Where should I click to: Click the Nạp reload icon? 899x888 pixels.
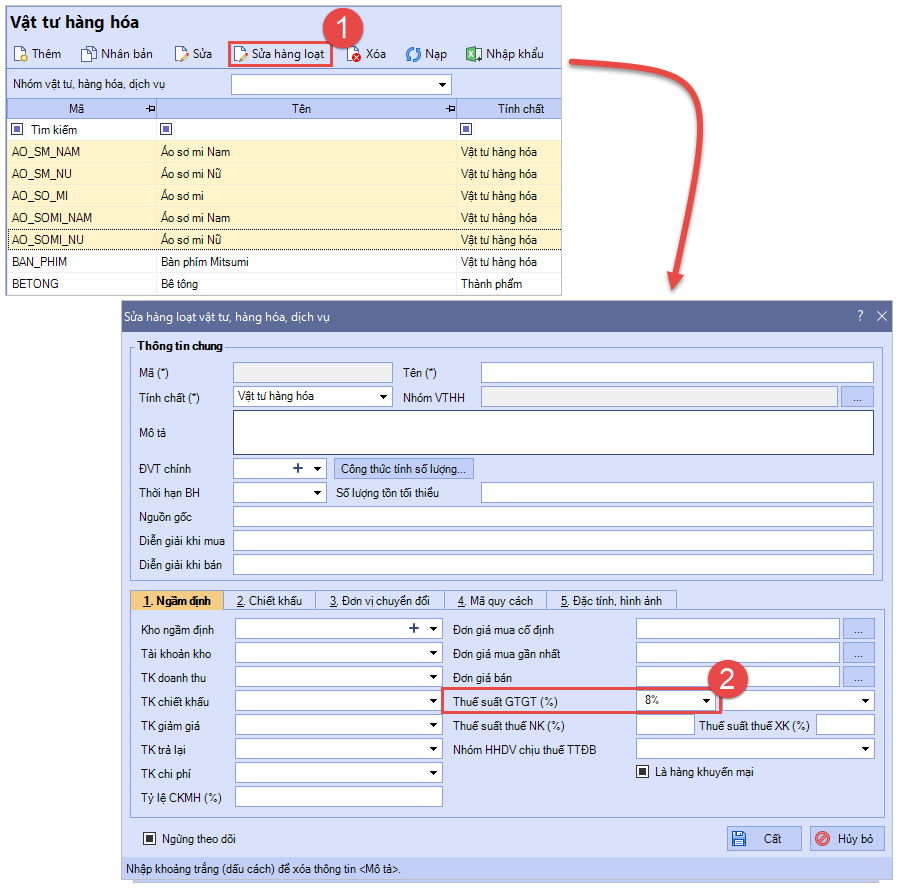413,54
